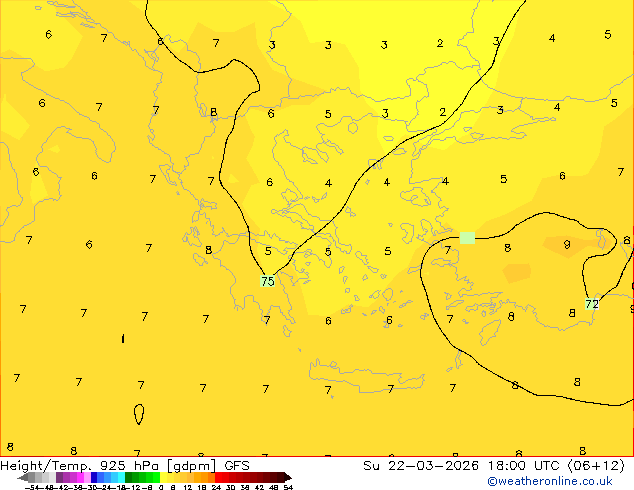Click the weatheronline.co.uk copyright link
This screenshot has width=634, height=490.
pos(550,481)
